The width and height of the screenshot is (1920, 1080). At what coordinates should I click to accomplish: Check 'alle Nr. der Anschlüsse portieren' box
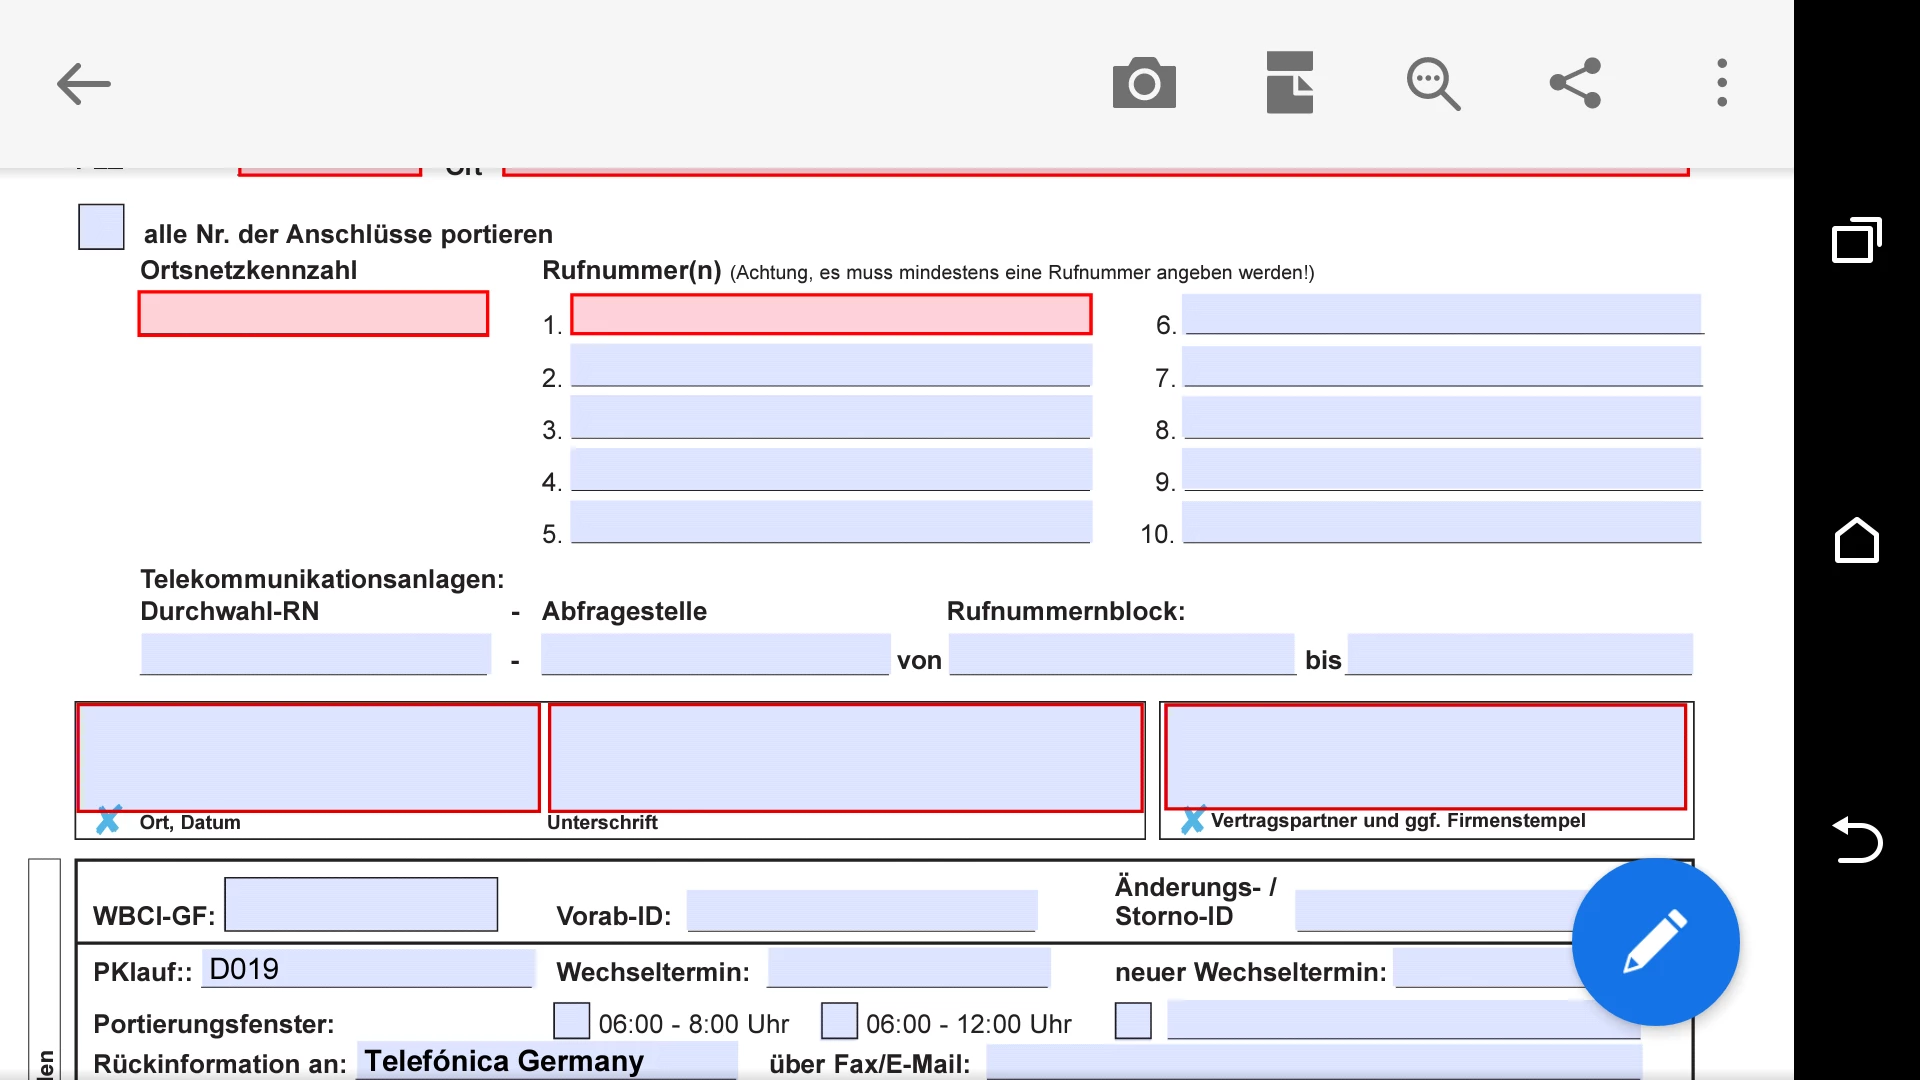(x=101, y=227)
